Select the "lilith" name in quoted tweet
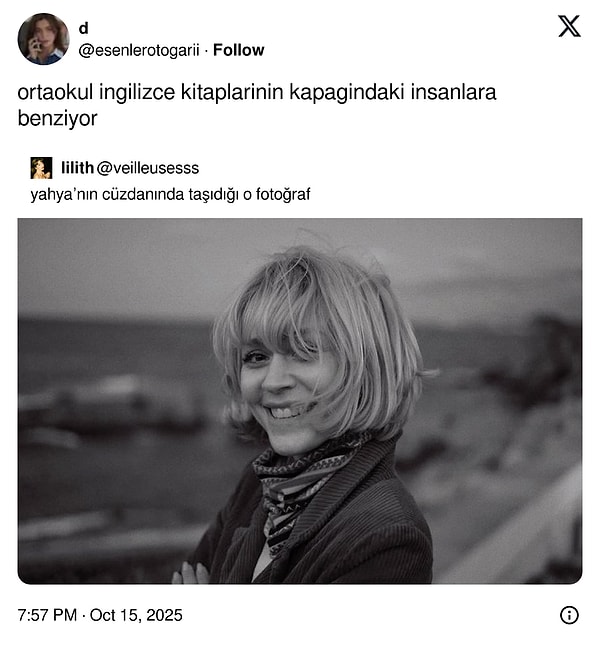 tap(77, 168)
